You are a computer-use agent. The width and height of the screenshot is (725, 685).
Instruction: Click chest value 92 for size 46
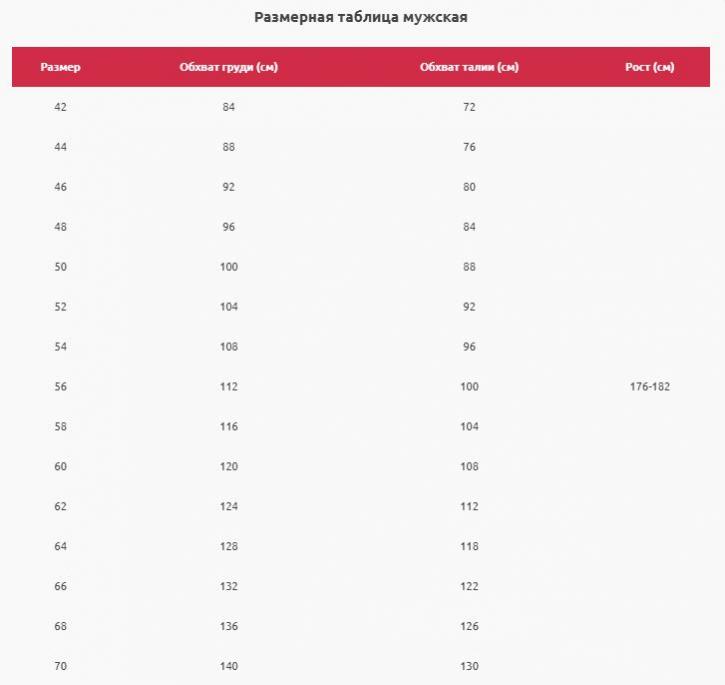pos(229,187)
